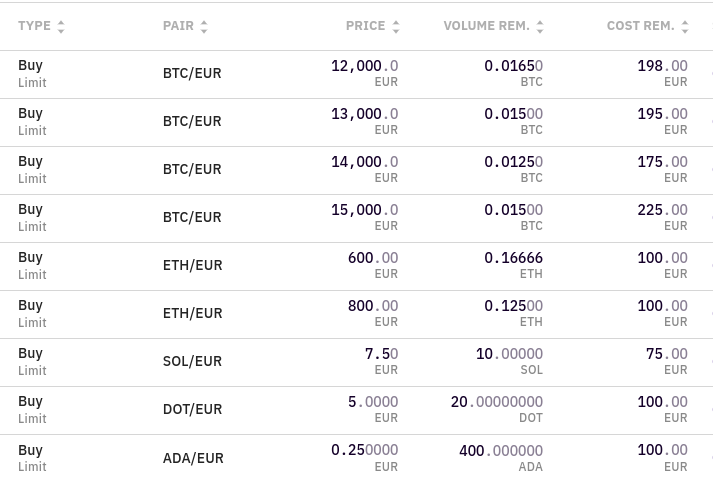The width and height of the screenshot is (713, 492).
Task: Click the sort arrows next to COST REM.
Action: (x=684, y=27)
